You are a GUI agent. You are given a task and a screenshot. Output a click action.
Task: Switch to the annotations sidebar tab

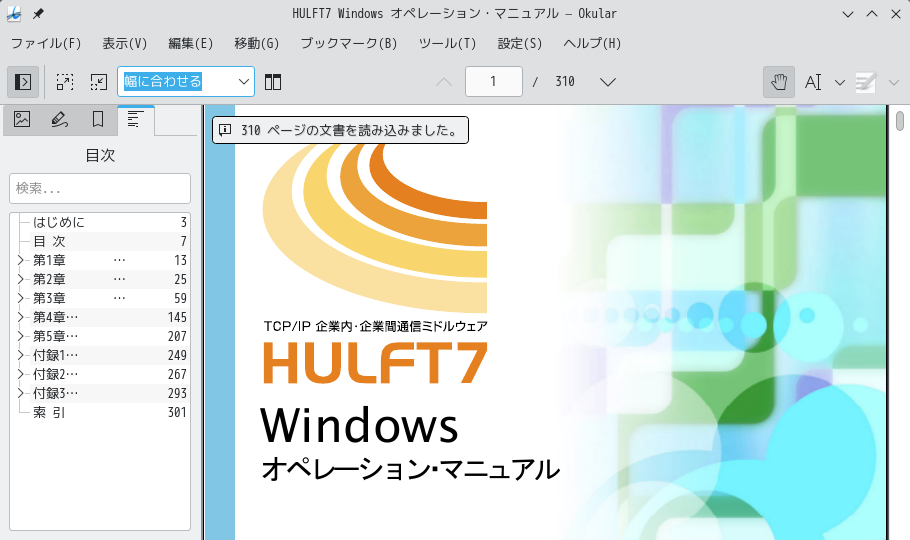[60, 120]
